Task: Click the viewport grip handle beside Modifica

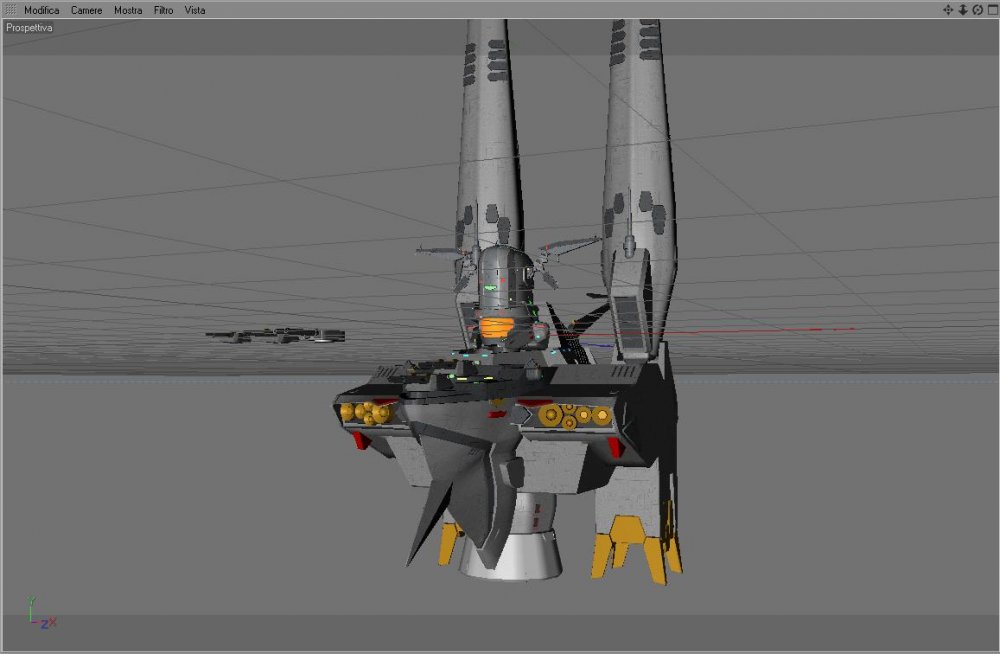Action: pos(10,10)
